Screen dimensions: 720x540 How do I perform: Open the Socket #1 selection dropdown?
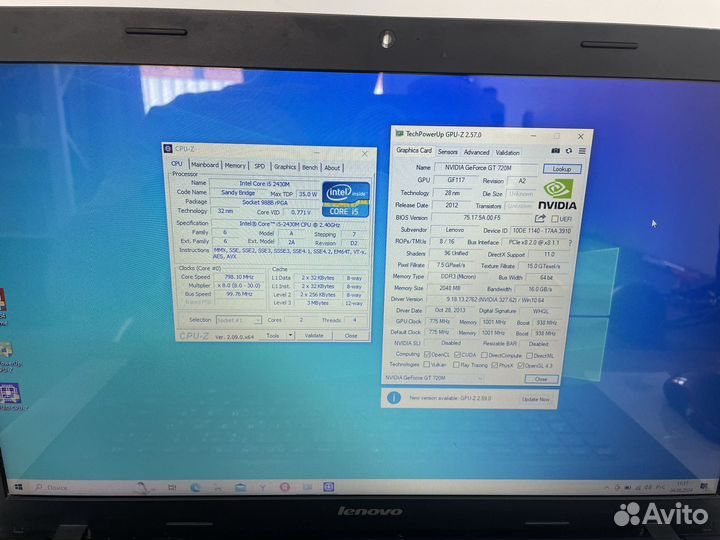click(238, 320)
